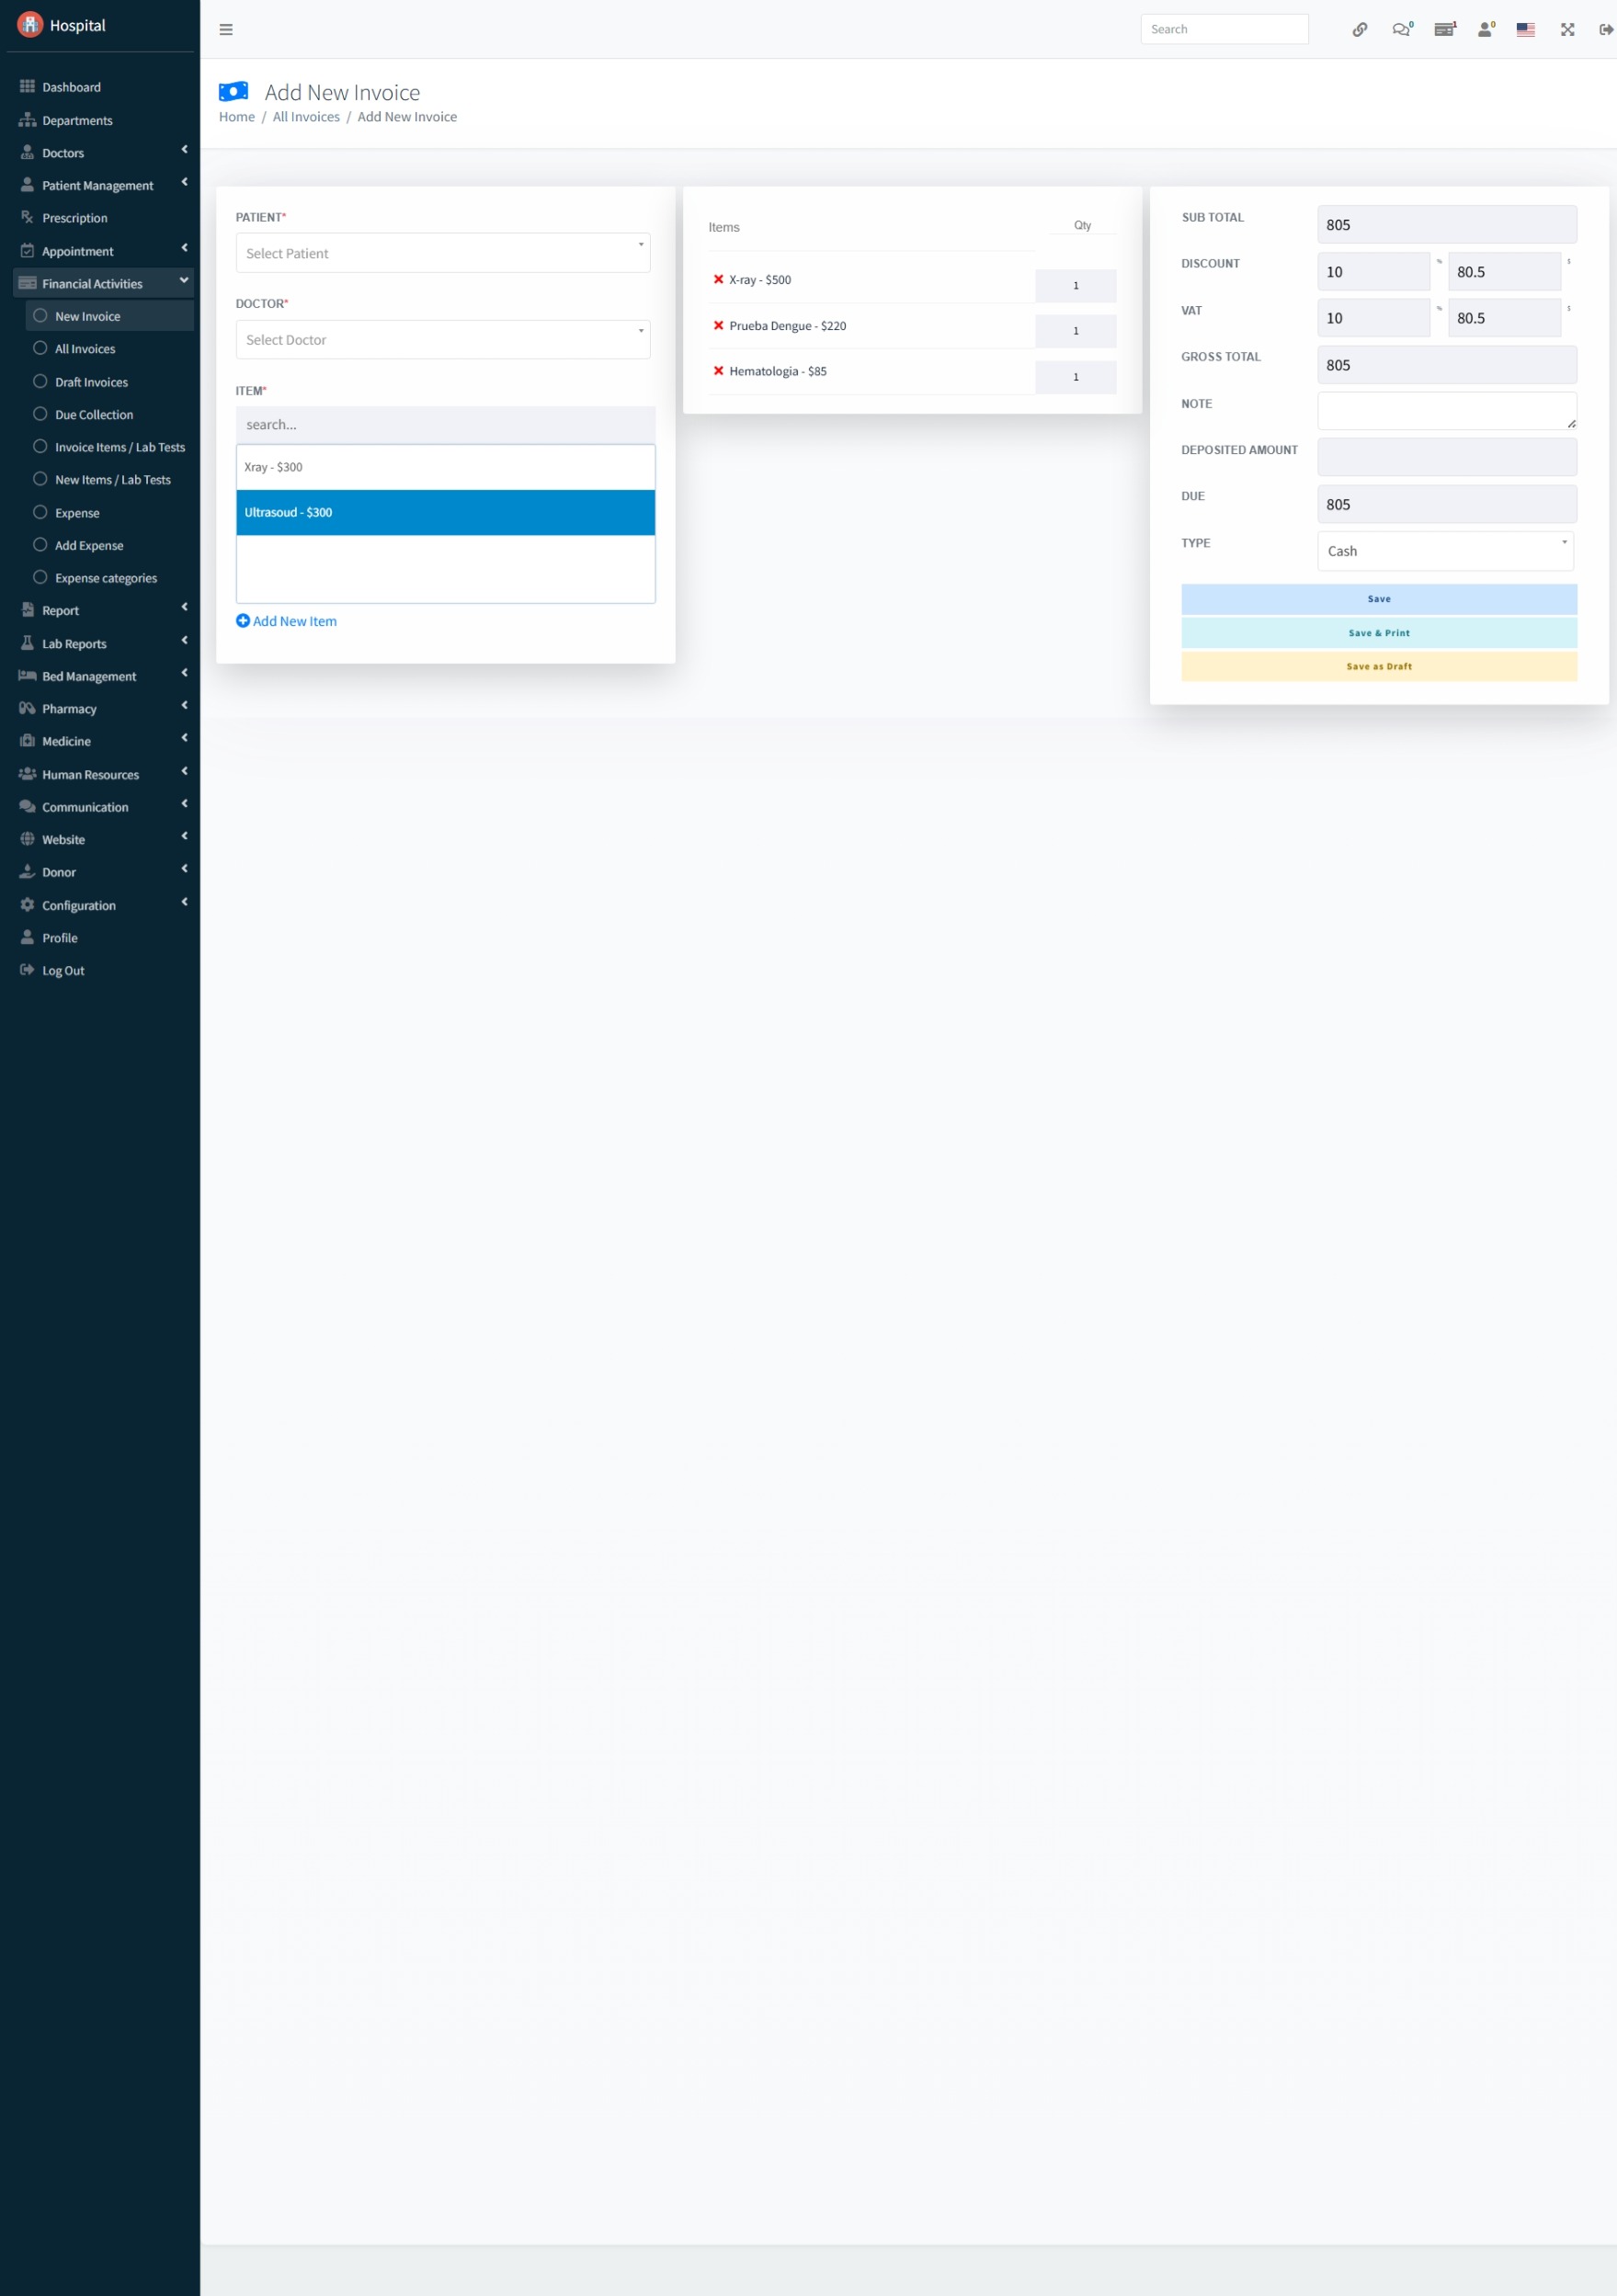This screenshot has width=1617, height=2296.
Task: Select Due Collection submenu item
Action: point(110,415)
